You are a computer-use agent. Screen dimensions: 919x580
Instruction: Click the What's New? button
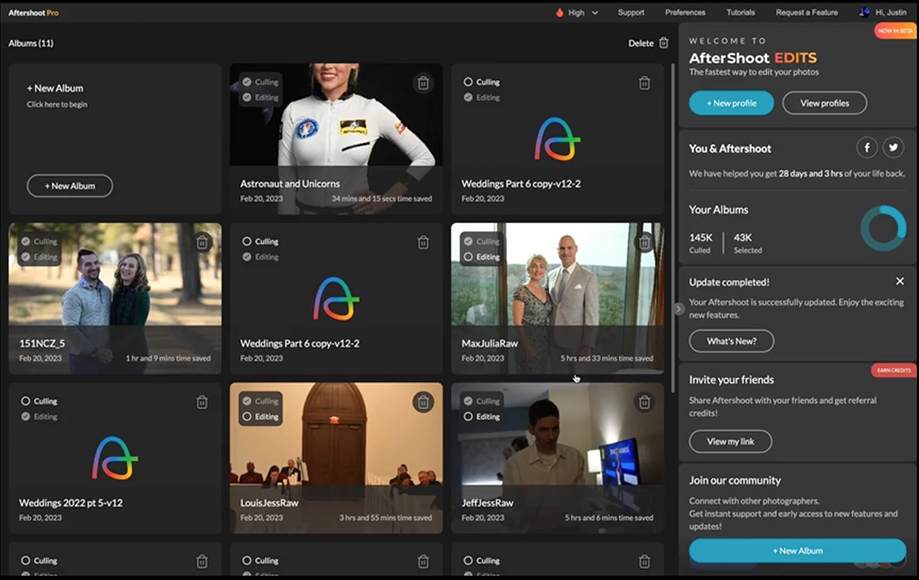pyautogui.click(x=731, y=341)
